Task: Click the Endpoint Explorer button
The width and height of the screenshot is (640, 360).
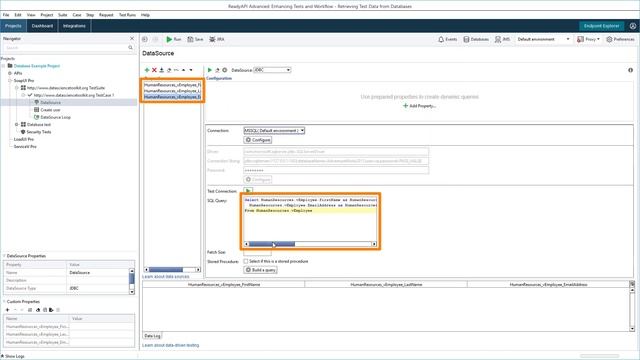Action: coord(601,26)
